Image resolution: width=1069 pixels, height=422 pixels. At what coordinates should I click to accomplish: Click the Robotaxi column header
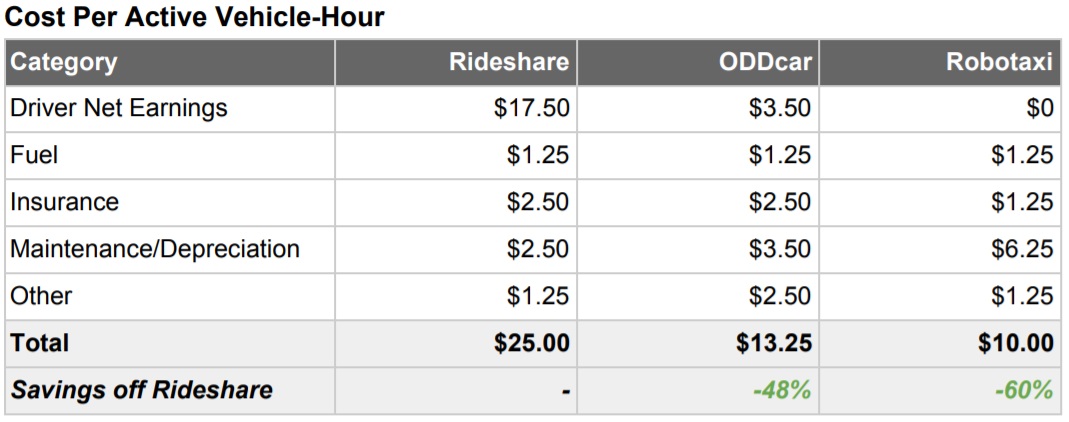[1000, 62]
